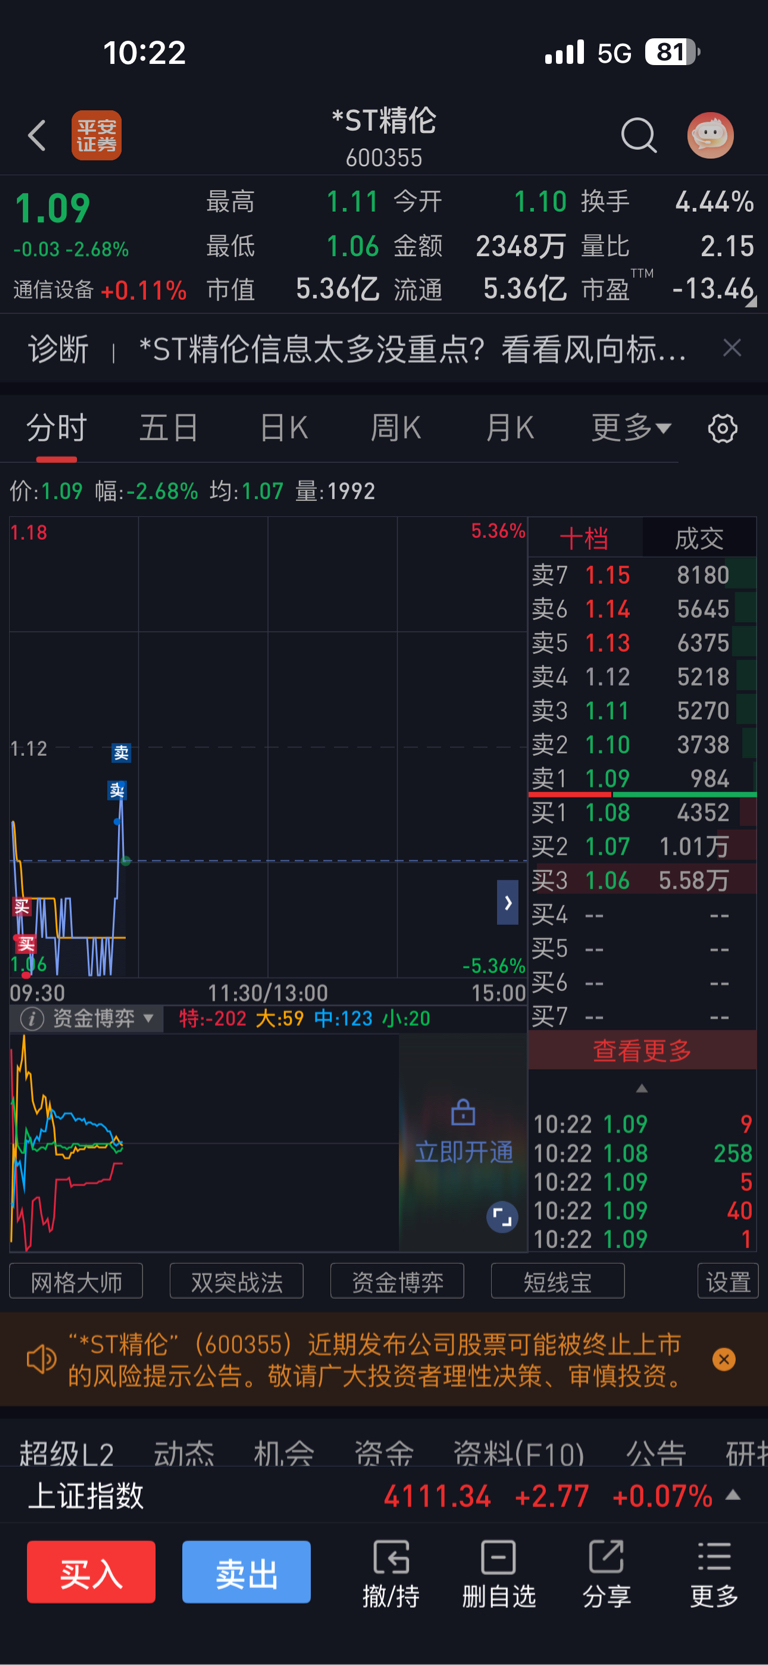Open the 机会 tab
768x1665 pixels.
(x=284, y=1453)
